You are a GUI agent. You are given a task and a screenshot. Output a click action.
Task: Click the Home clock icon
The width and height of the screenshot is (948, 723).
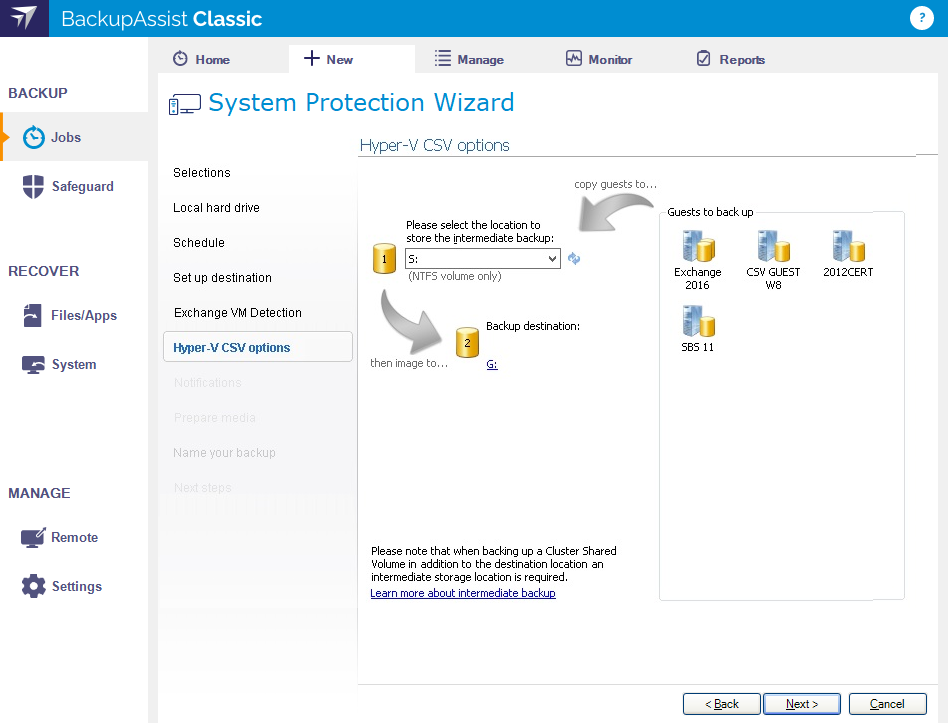click(180, 59)
